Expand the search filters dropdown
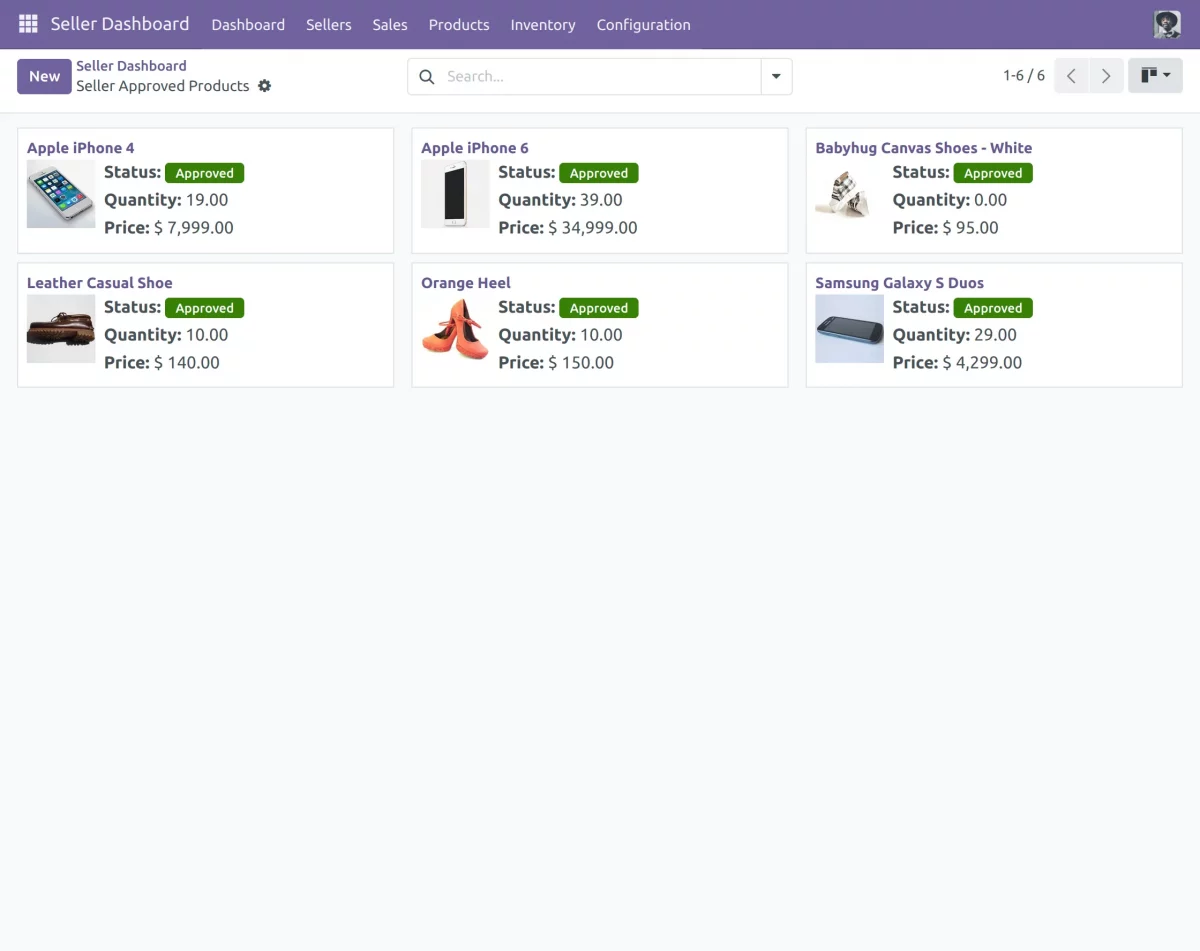The width and height of the screenshot is (1200, 951). 776,76
